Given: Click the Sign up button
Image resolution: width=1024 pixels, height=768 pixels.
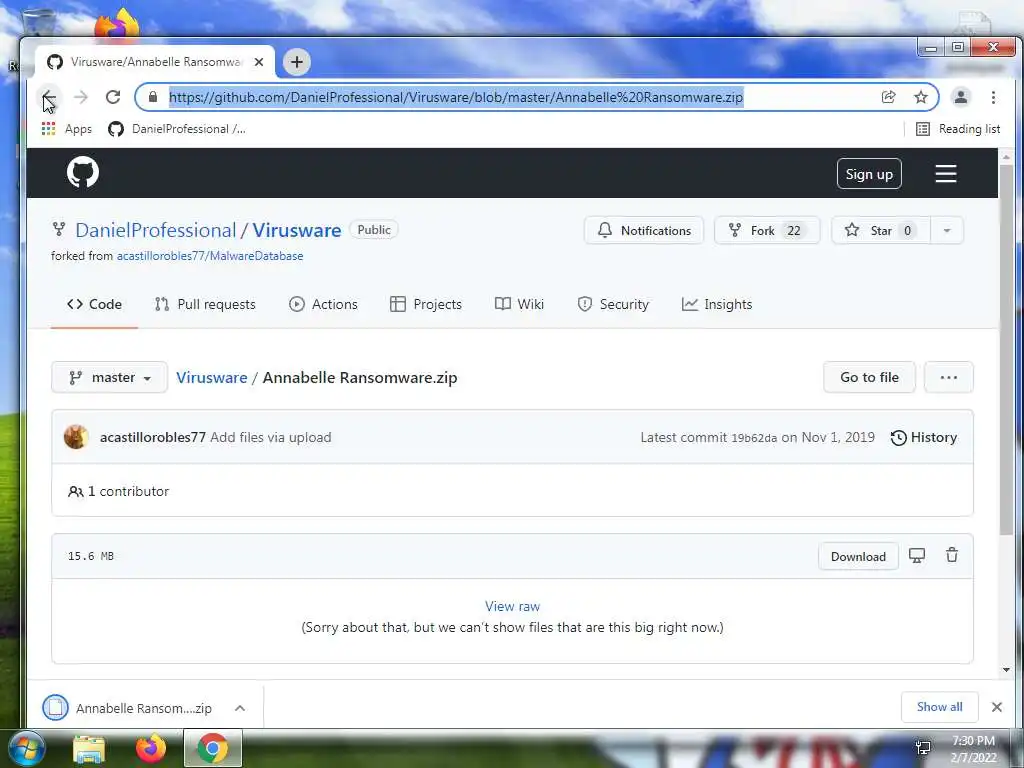Looking at the screenshot, I should [x=869, y=174].
